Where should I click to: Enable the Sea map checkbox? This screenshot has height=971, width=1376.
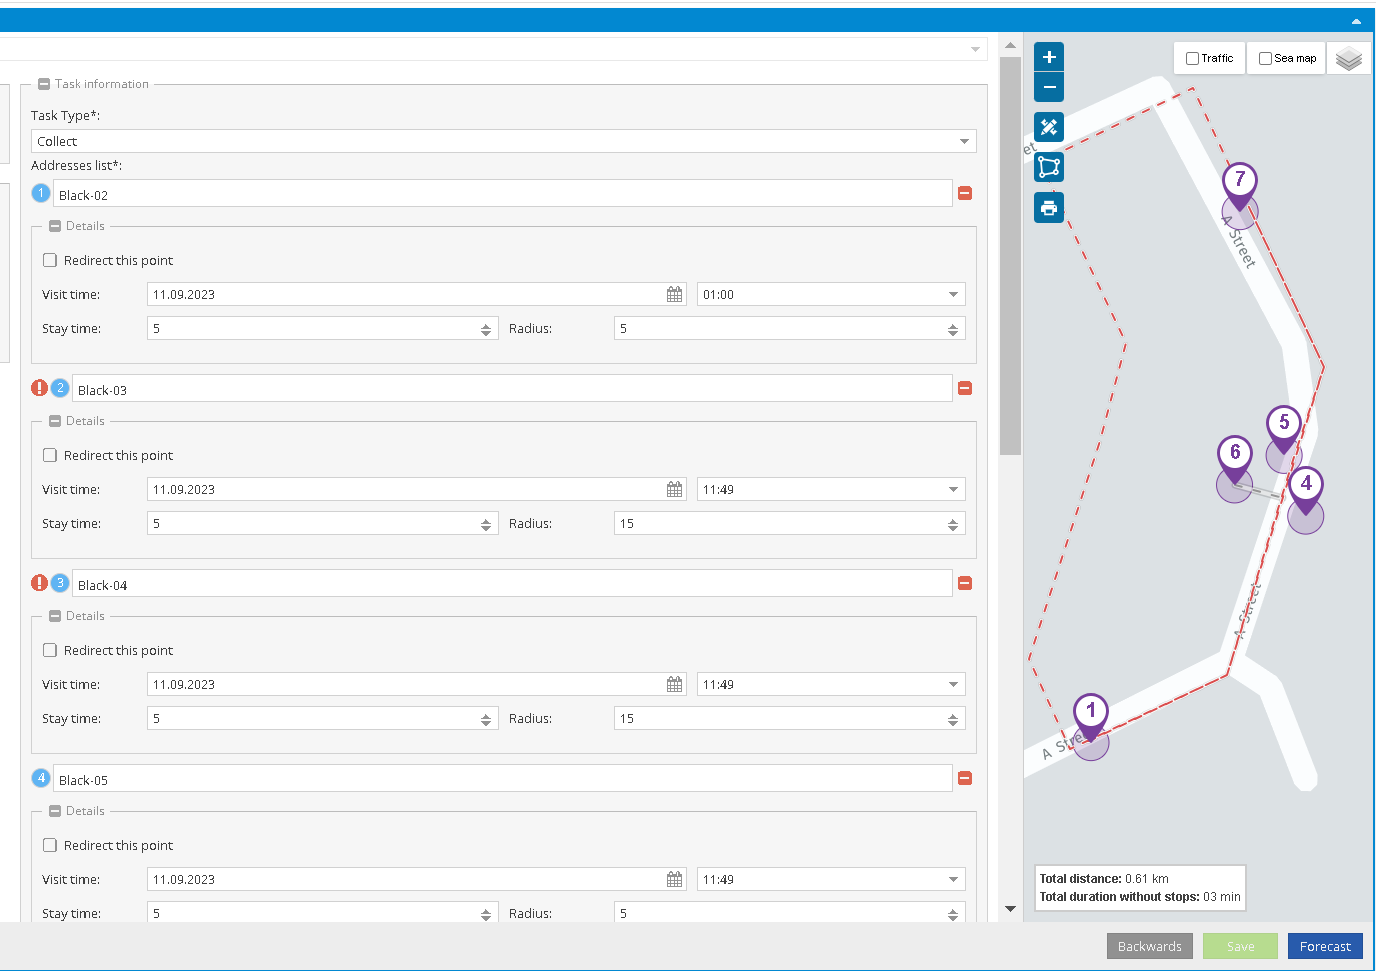coord(1265,59)
